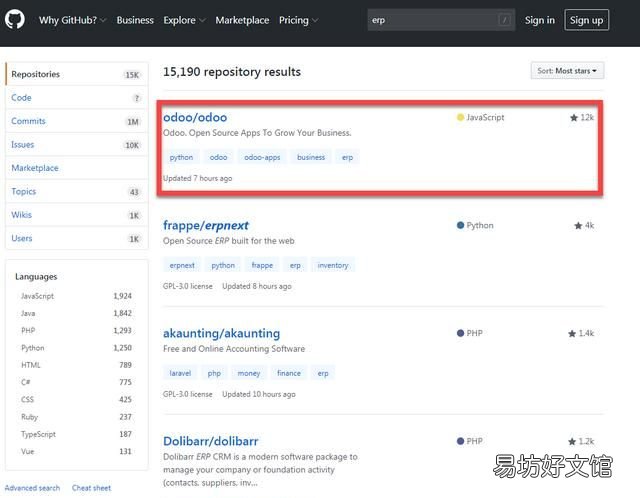Image resolution: width=640 pixels, height=498 pixels.
Task: Click the GPL-3.0 license text under erpnext
Action: click(x=188, y=286)
